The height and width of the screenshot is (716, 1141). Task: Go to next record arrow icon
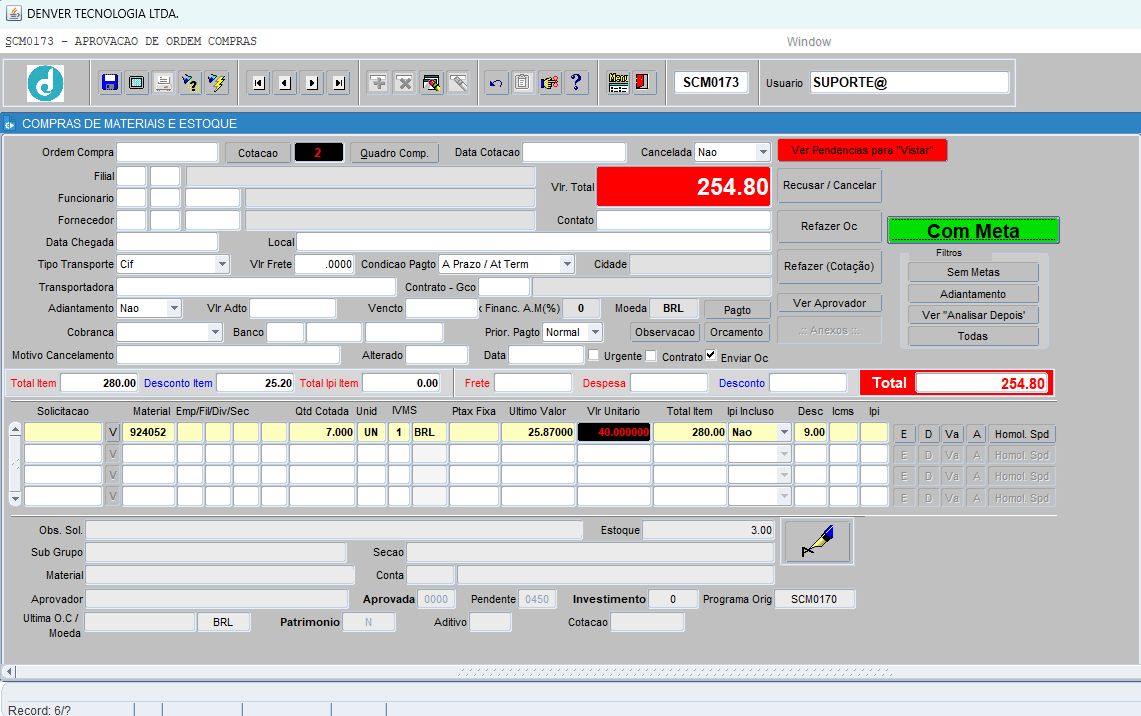click(x=312, y=83)
